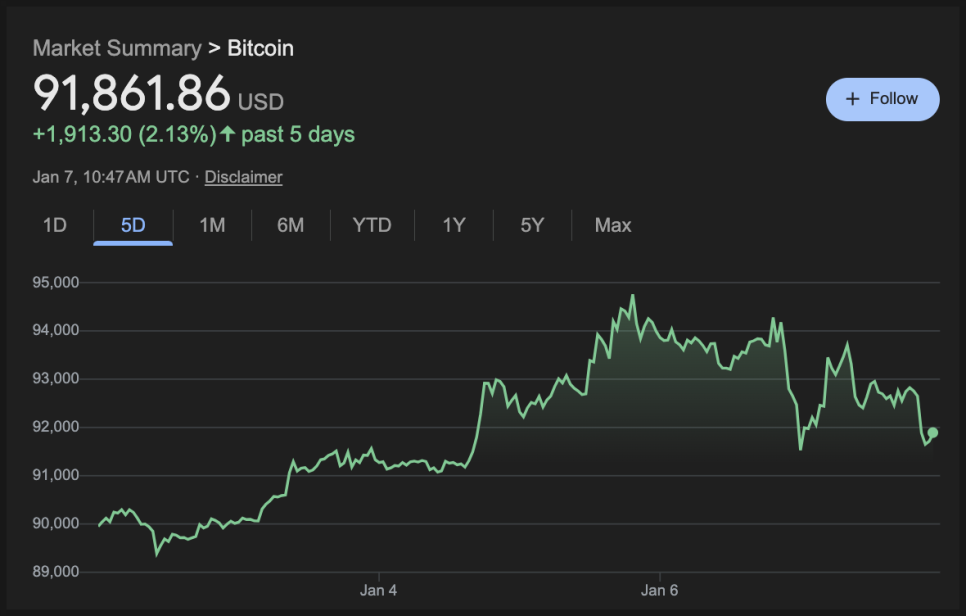Switch to the 1D time range tab
This screenshot has height=616, width=966.
[54, 225]
